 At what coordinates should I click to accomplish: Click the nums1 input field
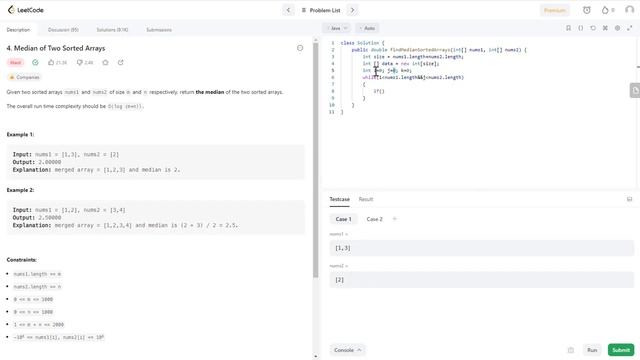(x=482, y=248)
